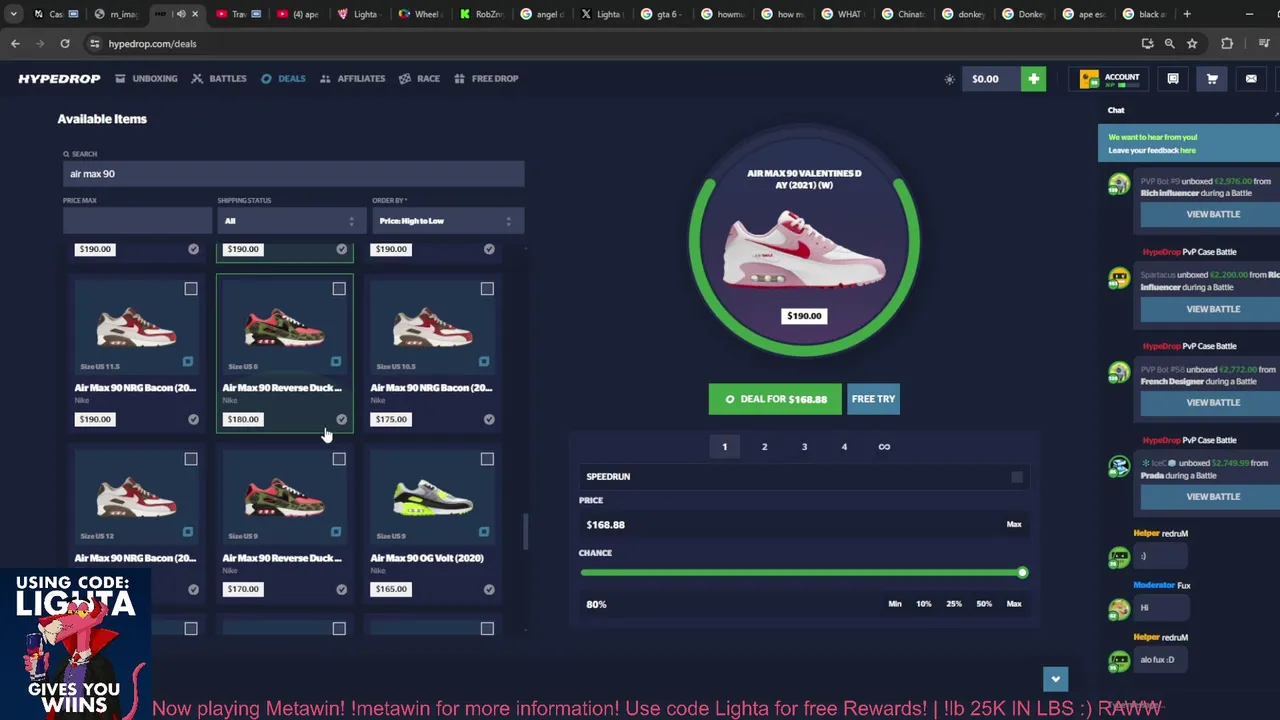Image resolution: width=1280 pixels, height=720 pixels.
Task: Tick checkbox on Size US 9 Reverse Duck card
Action: (339, 459)
